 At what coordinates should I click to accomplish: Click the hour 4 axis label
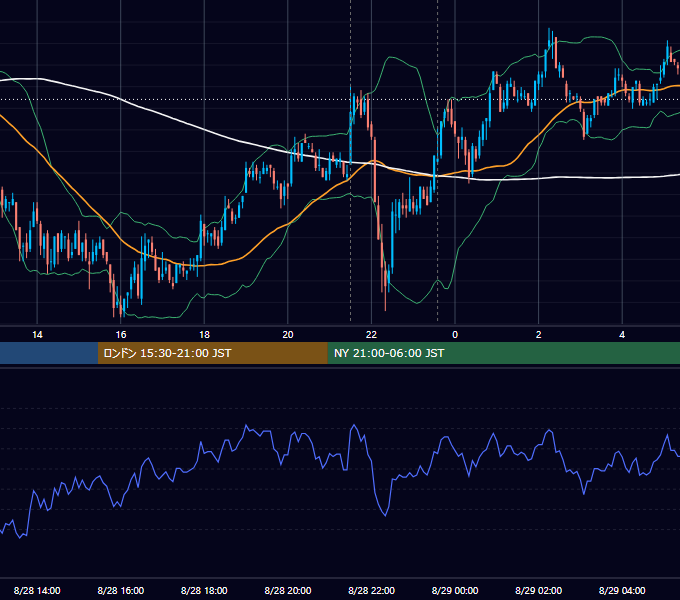622,335
